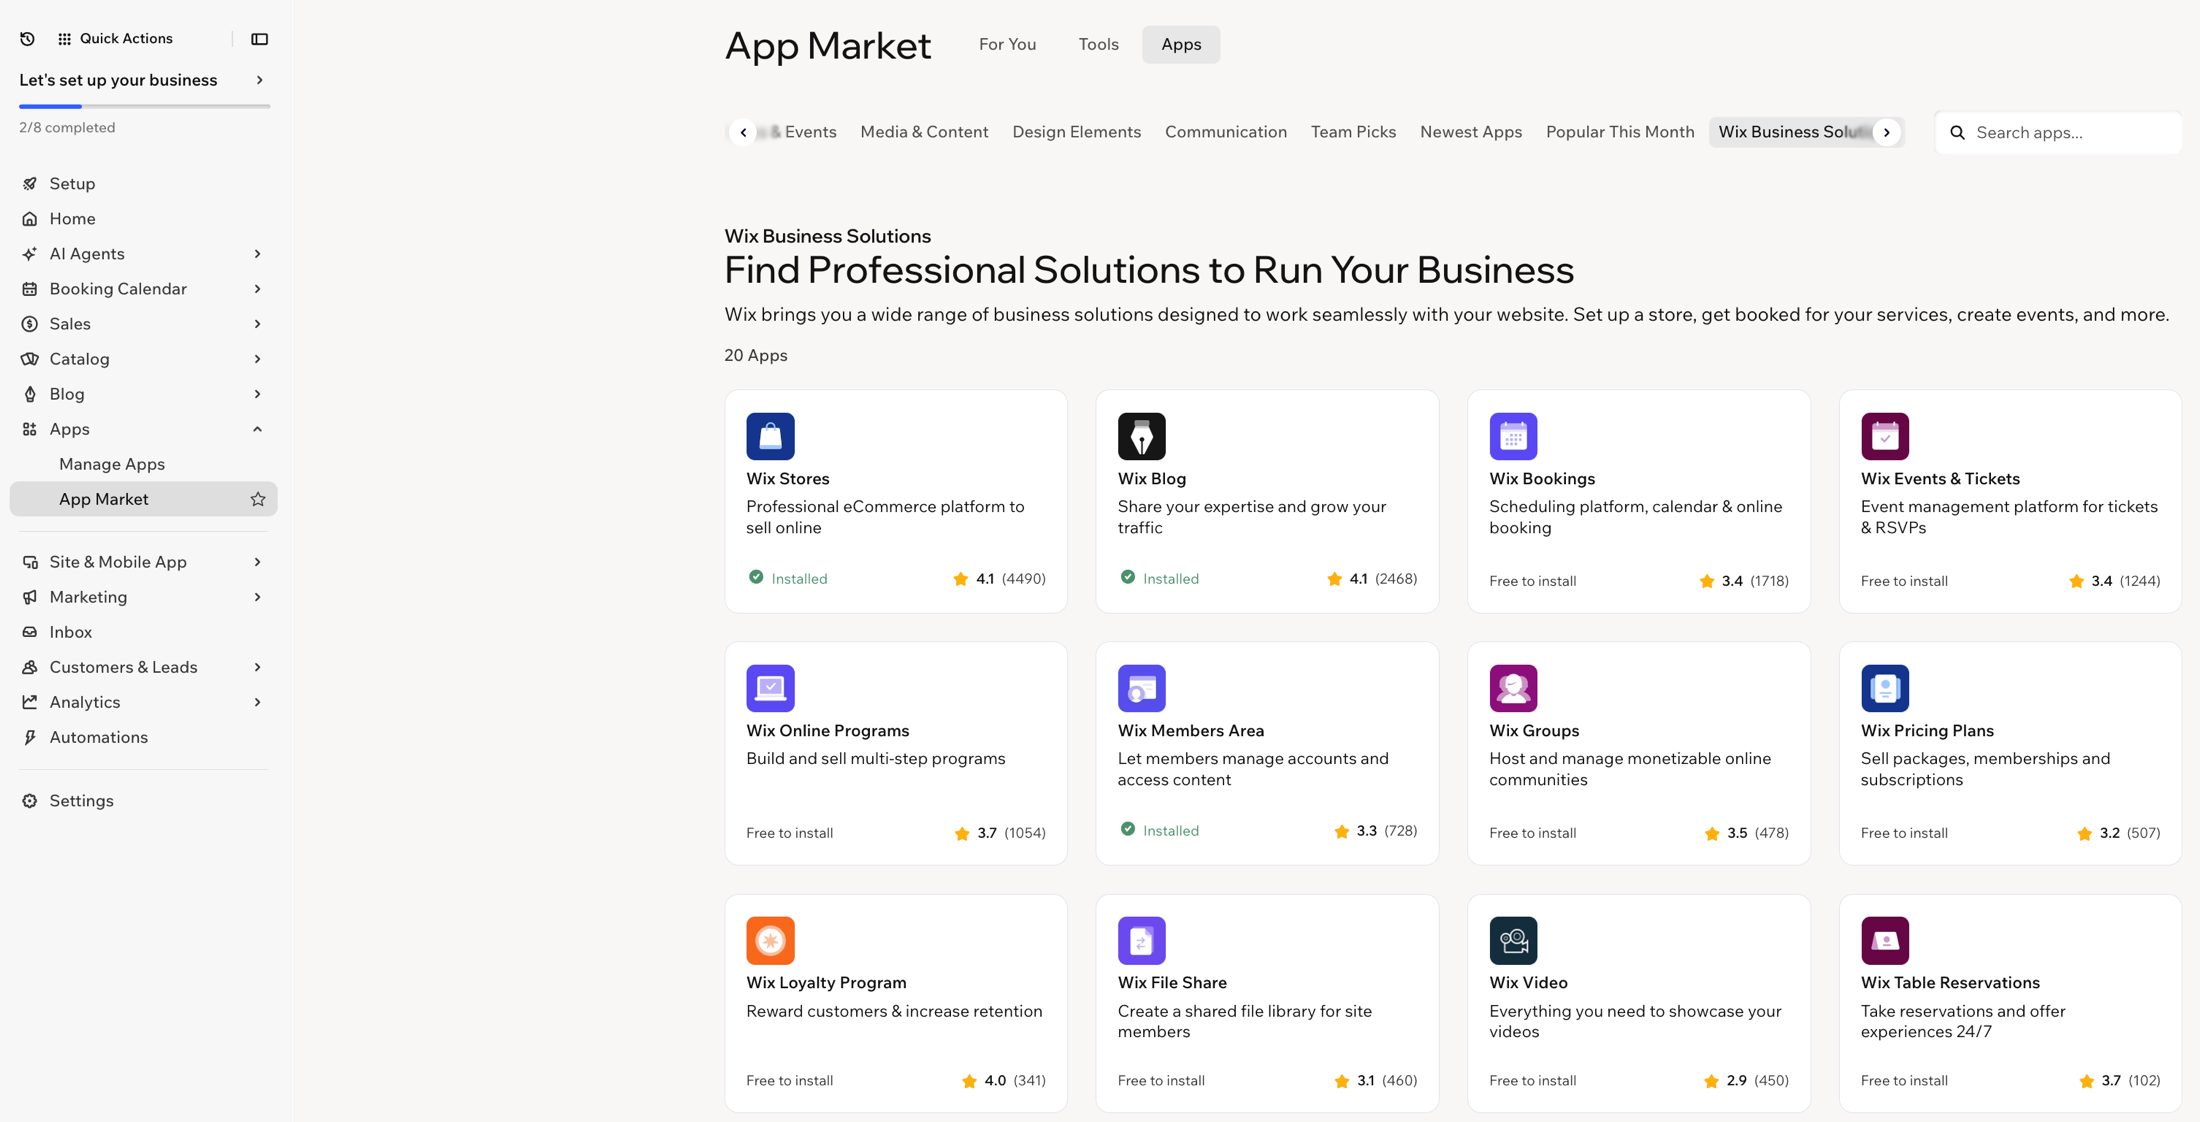Image resolution: width=2200 pixels, height=1122 pixels.
Task: Click the Wix Members Area icon
Action: point(1141,688)
